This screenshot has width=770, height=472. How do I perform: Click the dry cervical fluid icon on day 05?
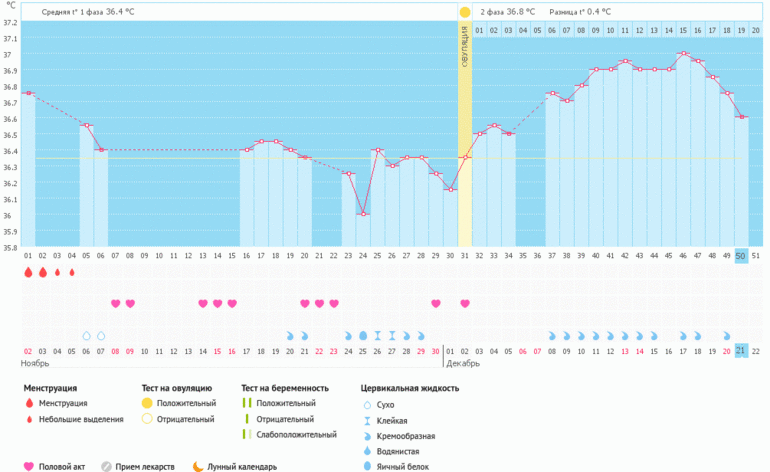[x=87, y=335]
